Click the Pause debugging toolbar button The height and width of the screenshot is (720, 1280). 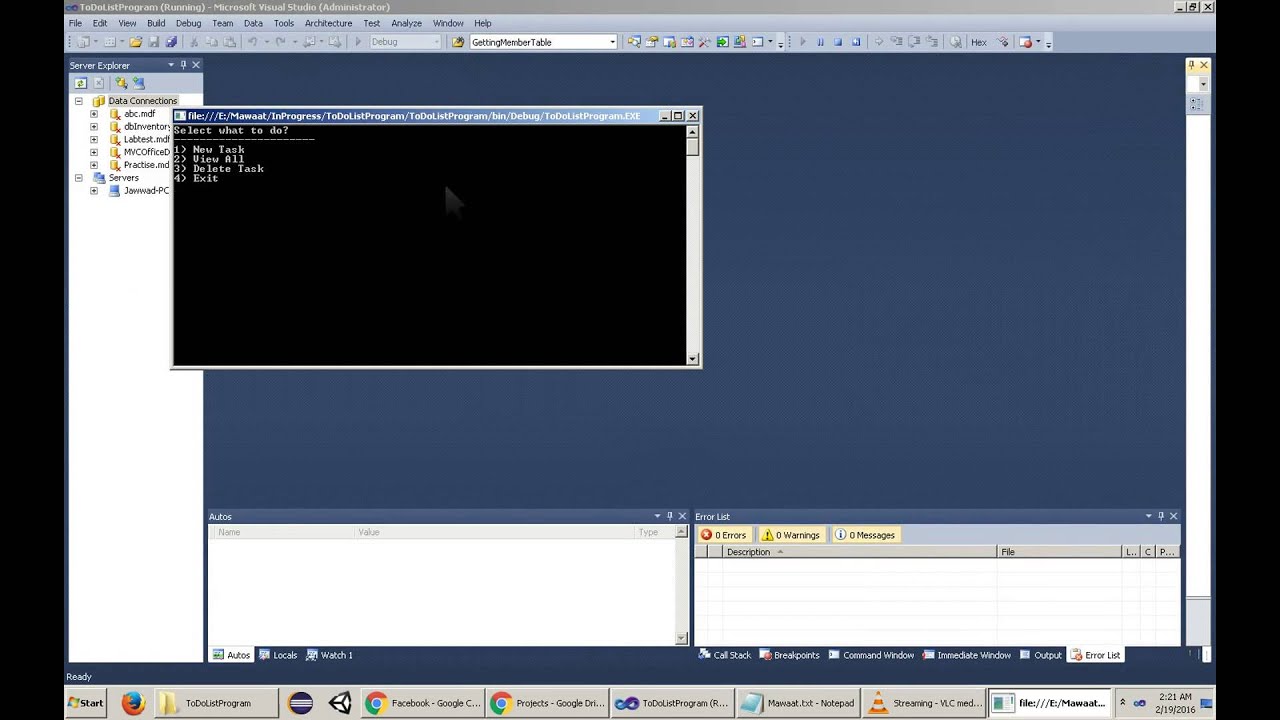tap(820, 42)
